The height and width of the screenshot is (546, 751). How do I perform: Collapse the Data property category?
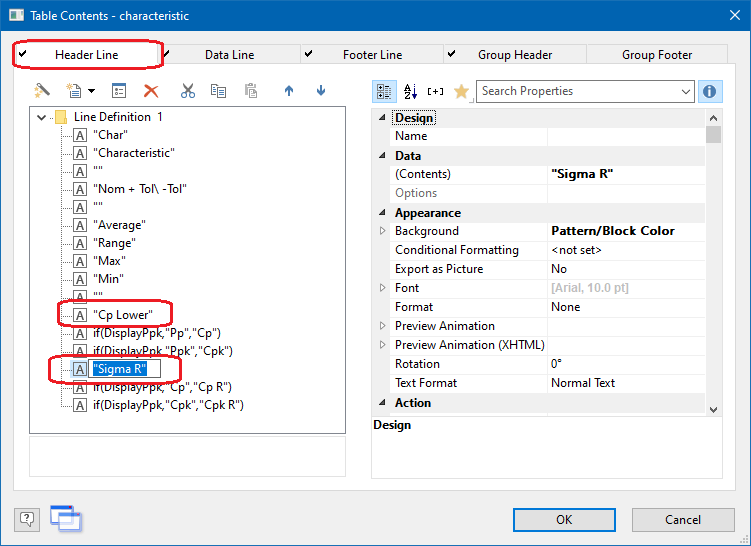pos(382,155)
